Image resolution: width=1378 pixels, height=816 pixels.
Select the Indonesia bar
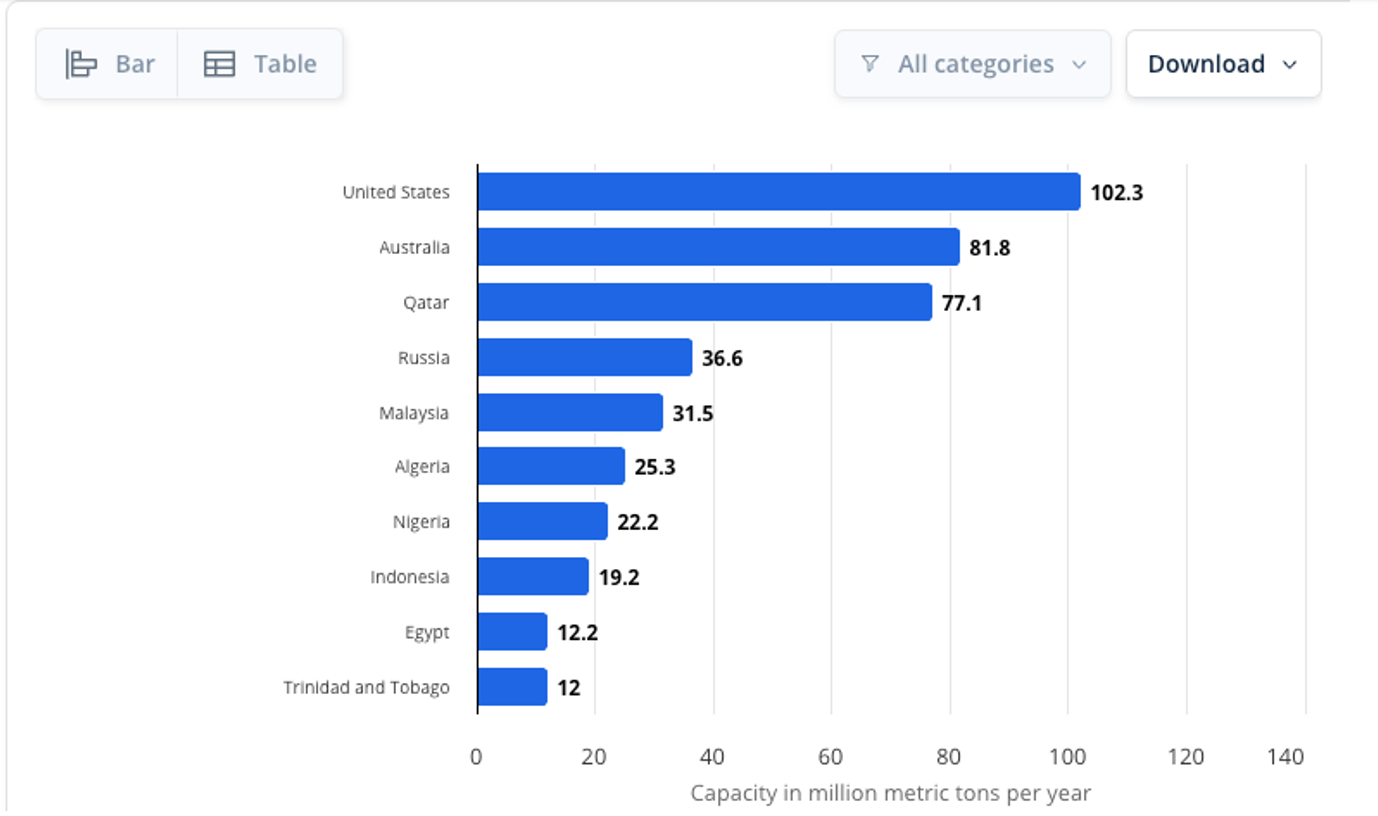pos(533,576)
